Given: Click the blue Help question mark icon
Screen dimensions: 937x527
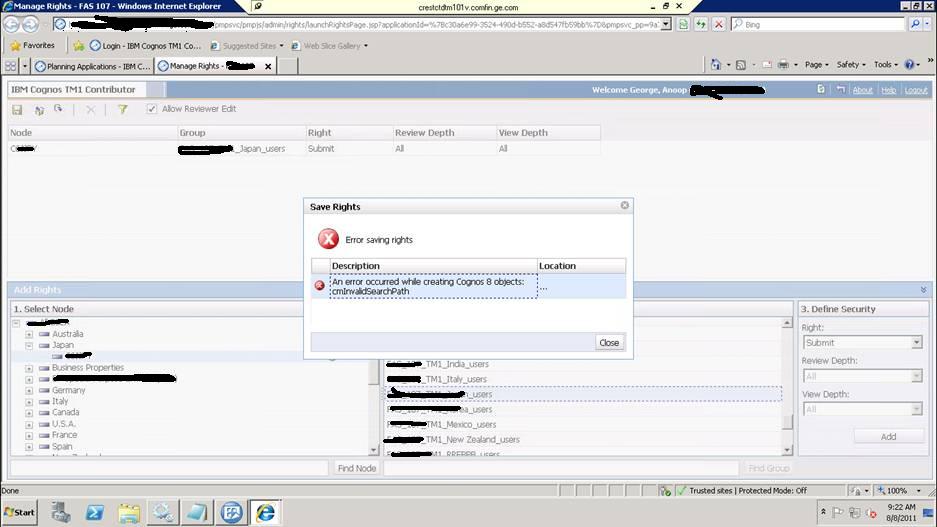Looking at the screenshot, I should click(x=909, y=65).
